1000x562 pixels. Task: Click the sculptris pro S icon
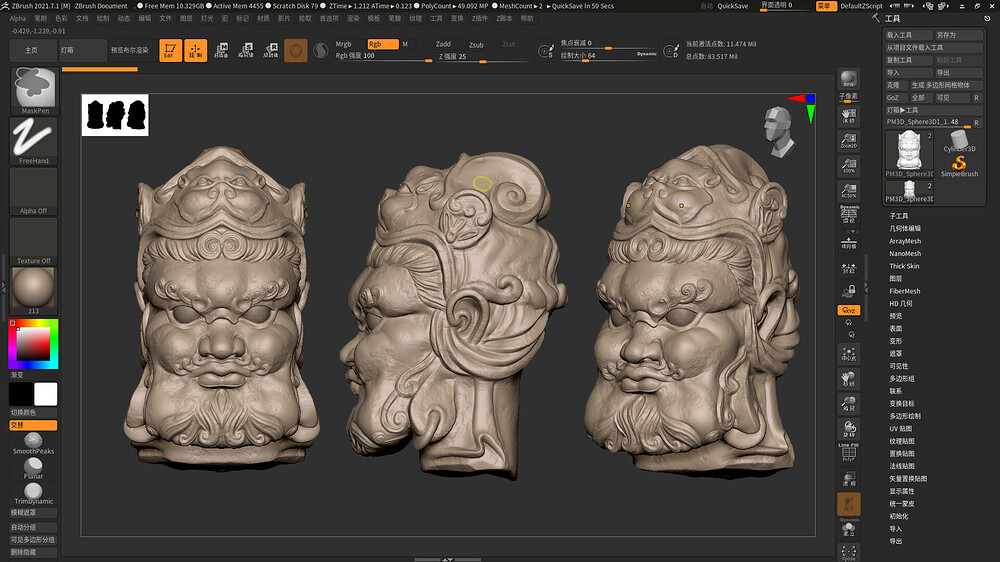321,50
